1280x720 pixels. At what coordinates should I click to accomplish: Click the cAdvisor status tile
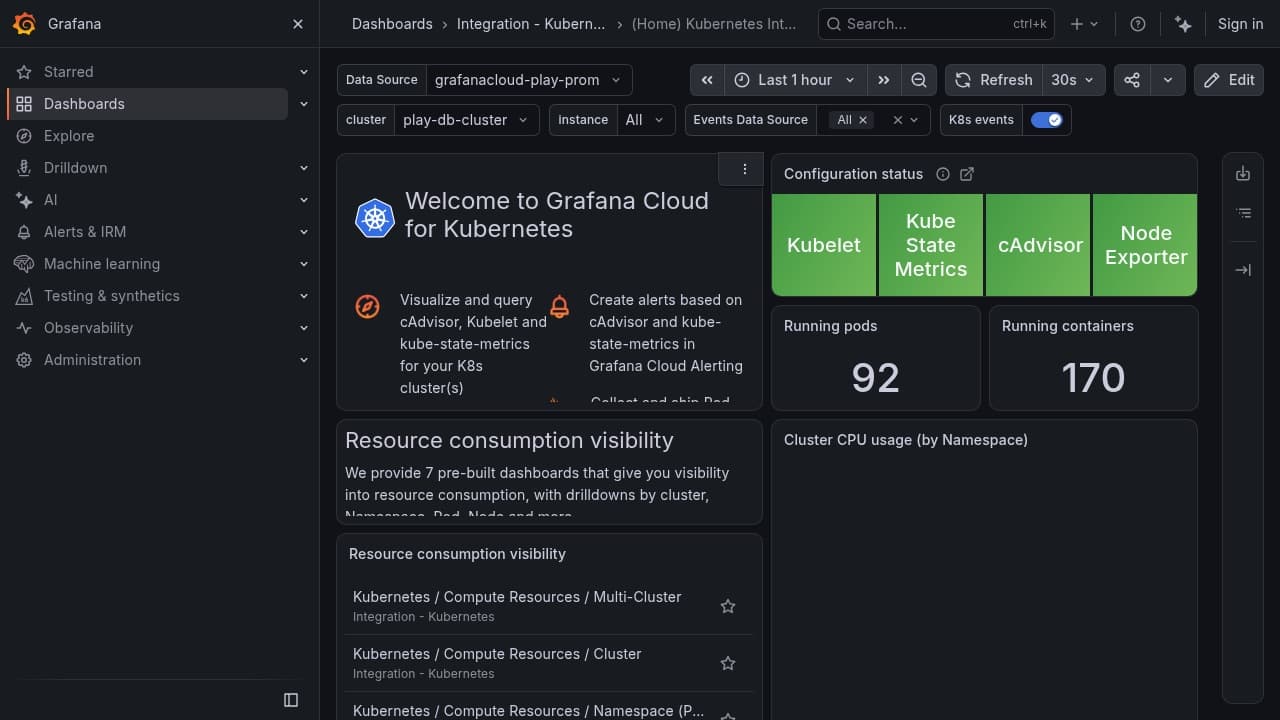(x=1038, y=245)
